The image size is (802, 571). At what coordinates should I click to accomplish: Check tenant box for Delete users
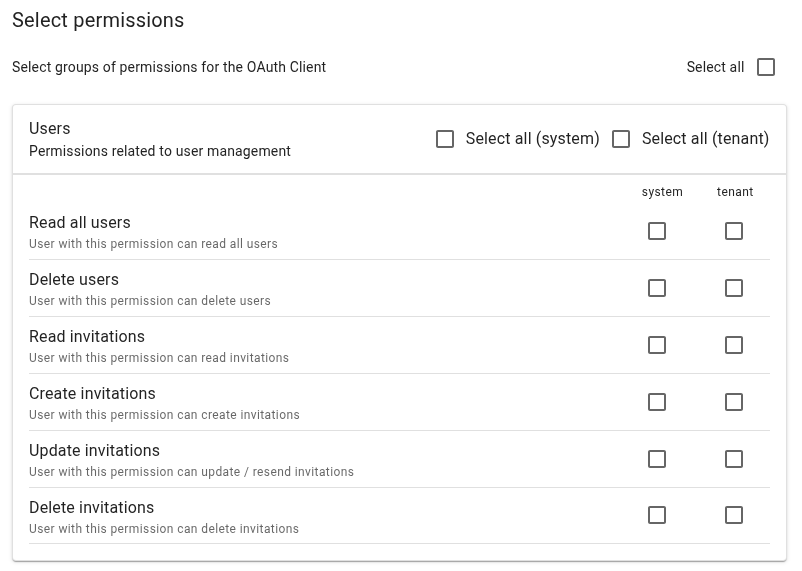tap(734, 288)
